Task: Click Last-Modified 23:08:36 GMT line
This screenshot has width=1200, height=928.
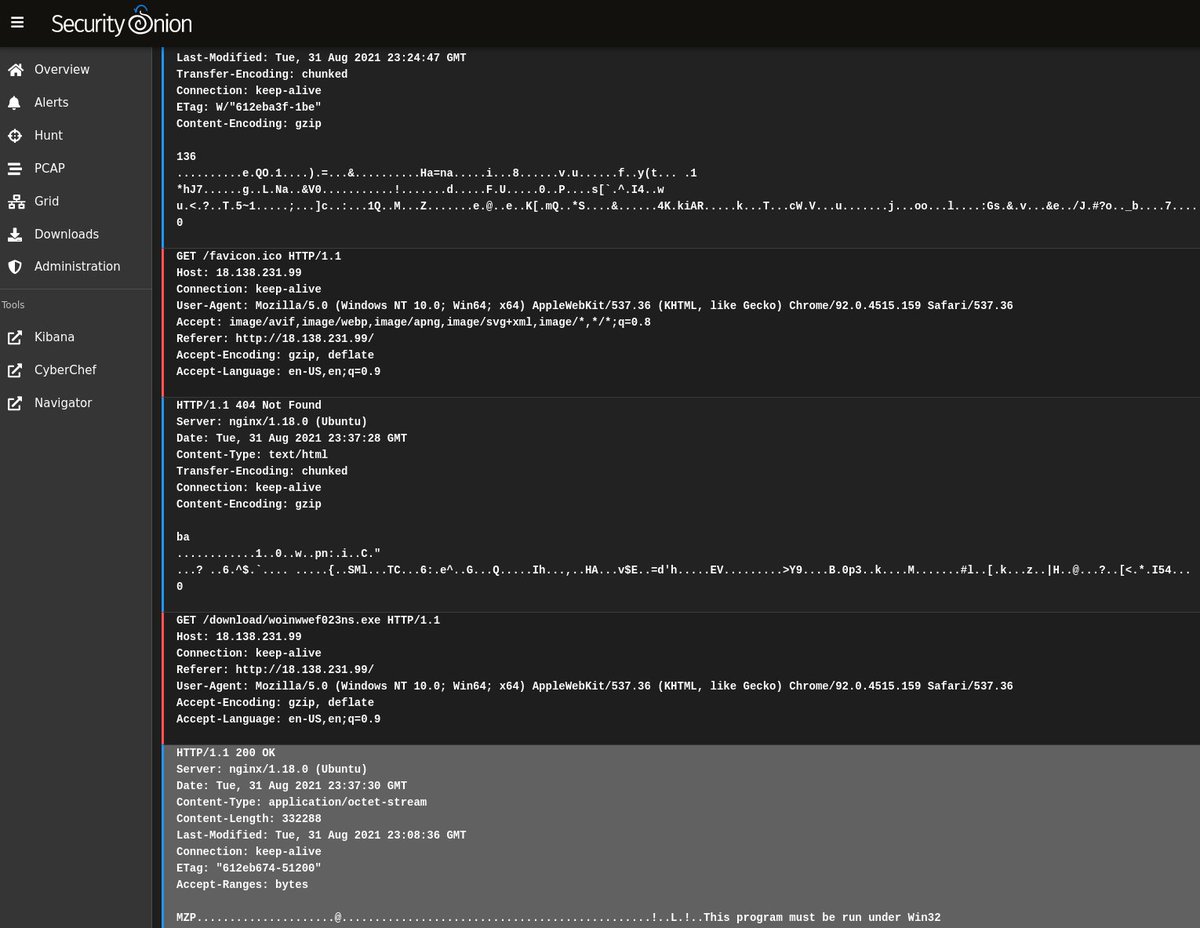Action: point(321,835)
